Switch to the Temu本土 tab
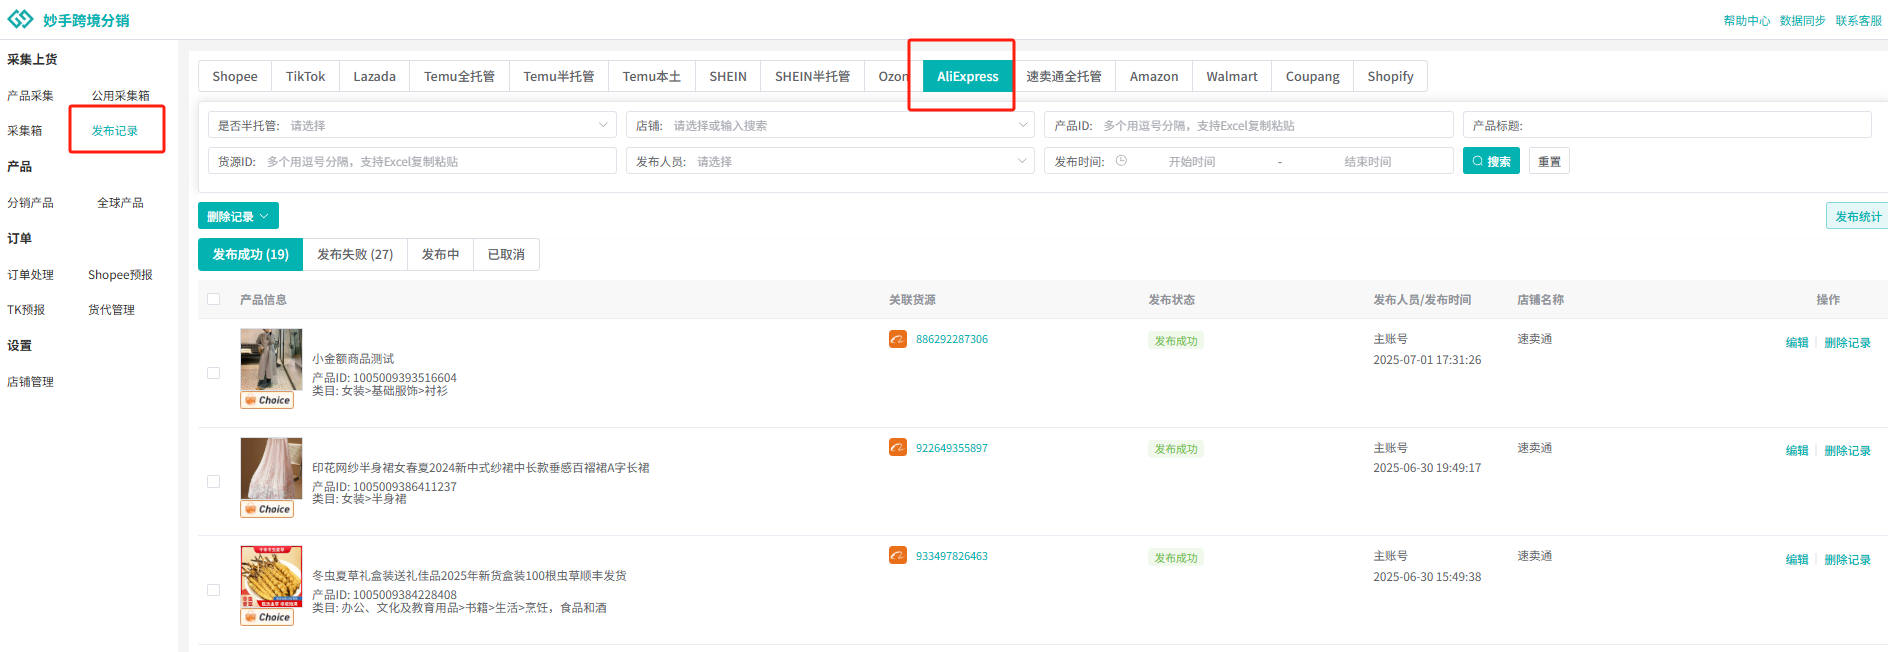This screenshot has height=652, width=1888. click(652, 76)
